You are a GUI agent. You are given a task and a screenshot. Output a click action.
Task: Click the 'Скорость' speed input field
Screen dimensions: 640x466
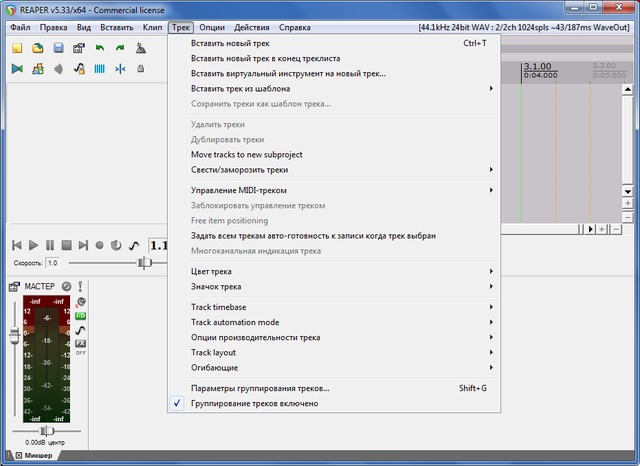click(x=52, y=262)
